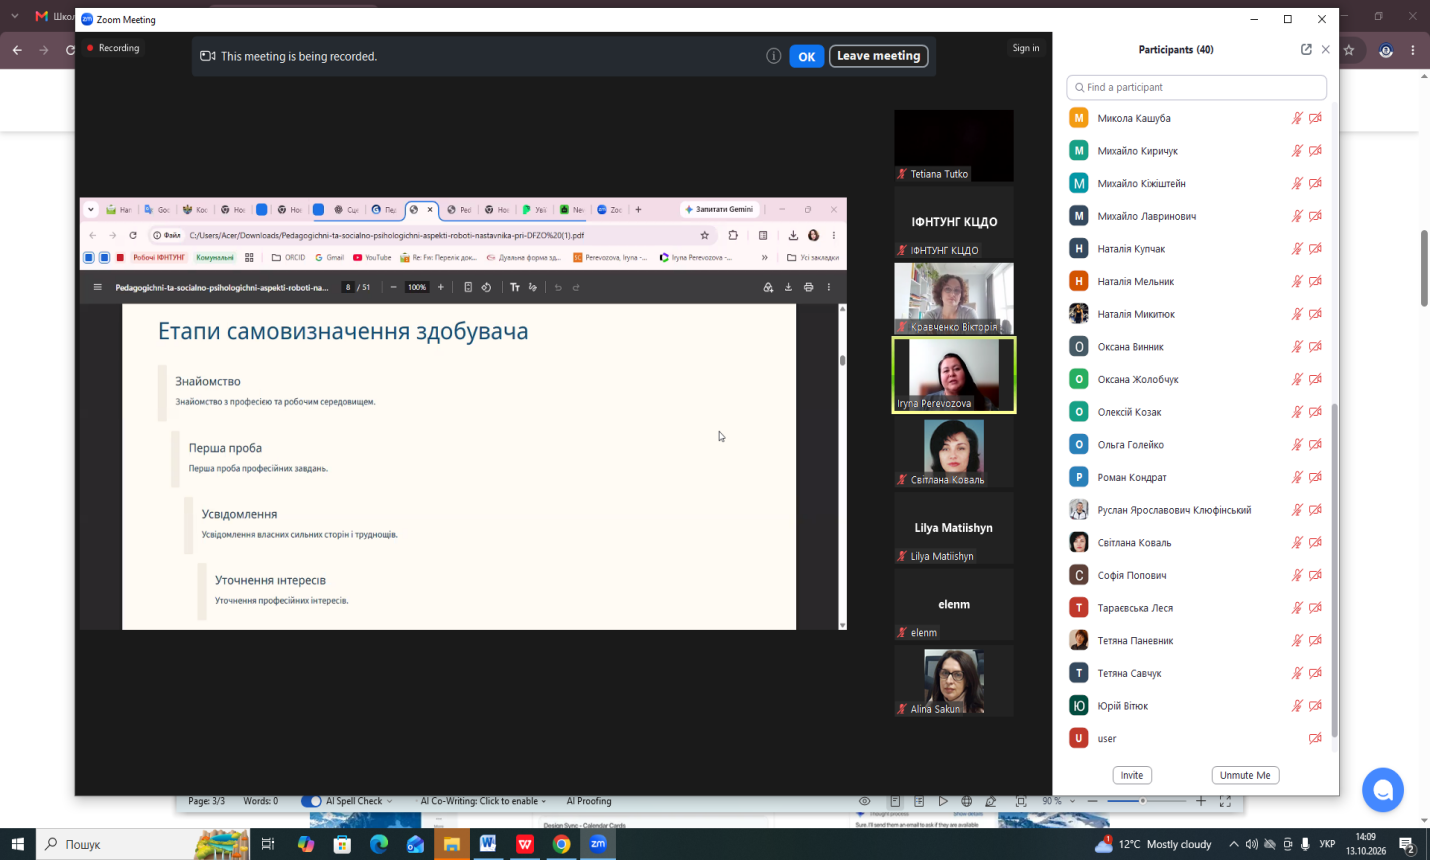Focus the Find a participant search box

[x=1197, y=87]
